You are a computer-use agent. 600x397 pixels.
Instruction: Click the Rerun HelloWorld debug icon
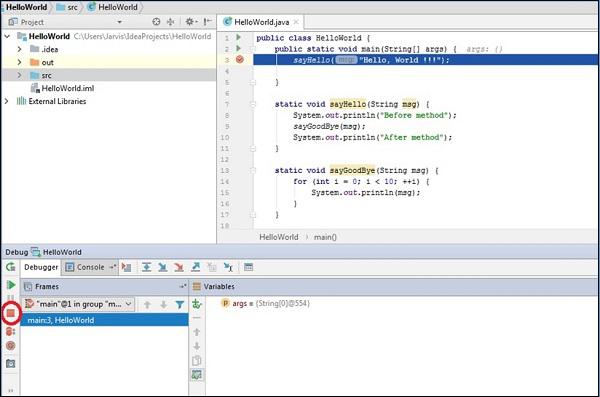pyautogui.click(x=11, y=267)
